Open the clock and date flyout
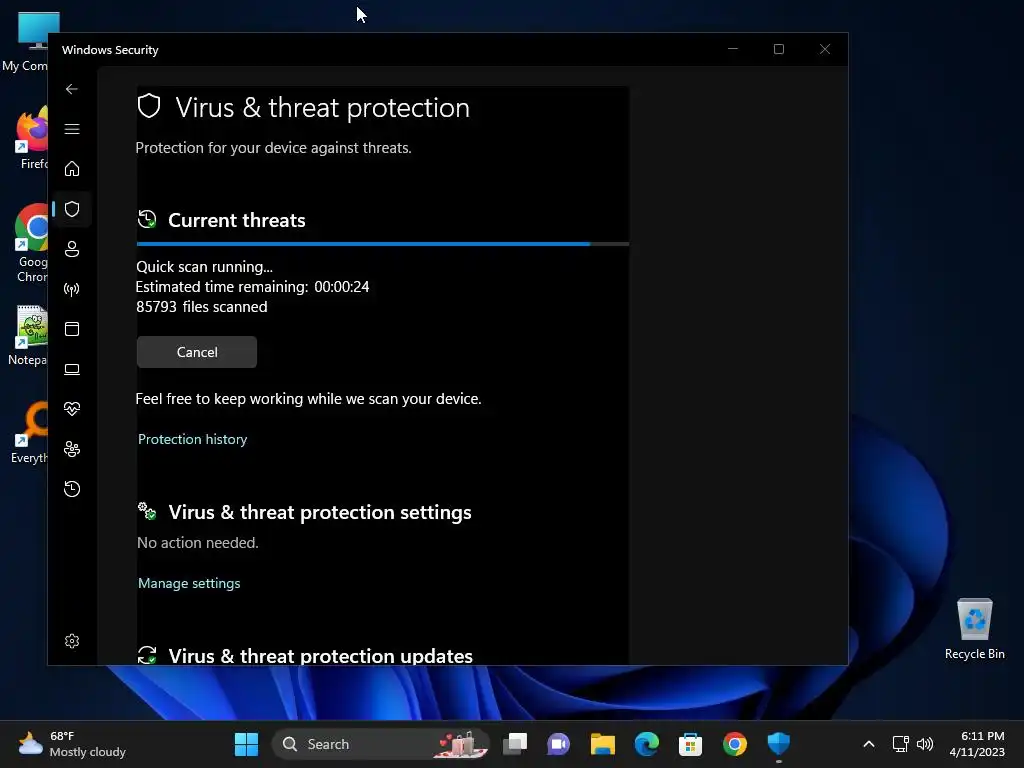 pos(977,744)
